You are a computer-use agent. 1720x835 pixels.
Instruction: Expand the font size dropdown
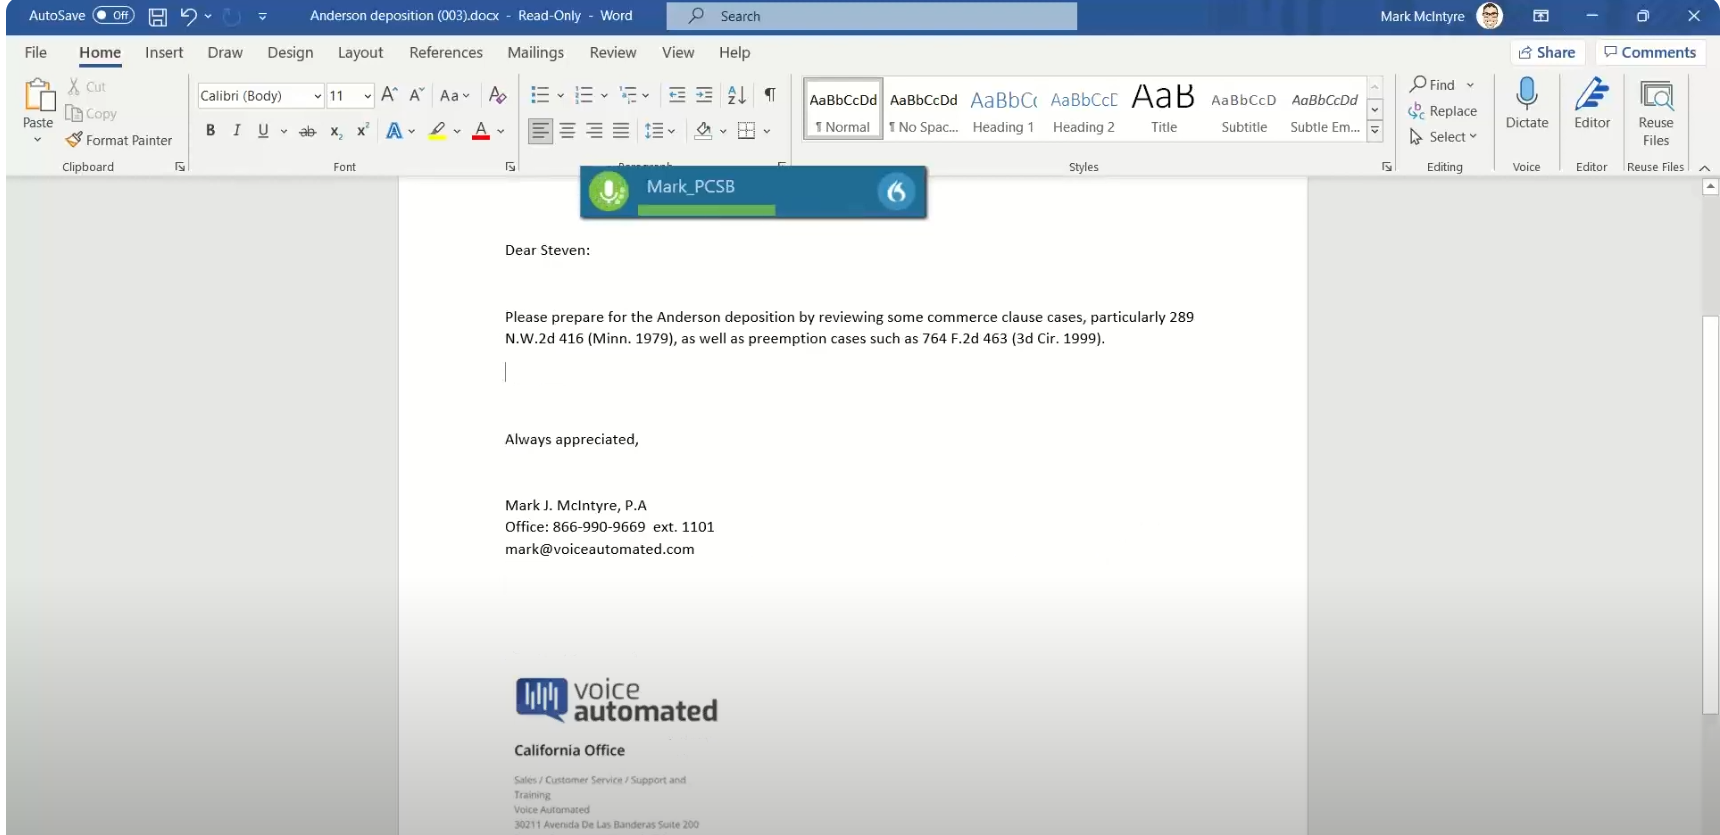[x=367, y=96]
